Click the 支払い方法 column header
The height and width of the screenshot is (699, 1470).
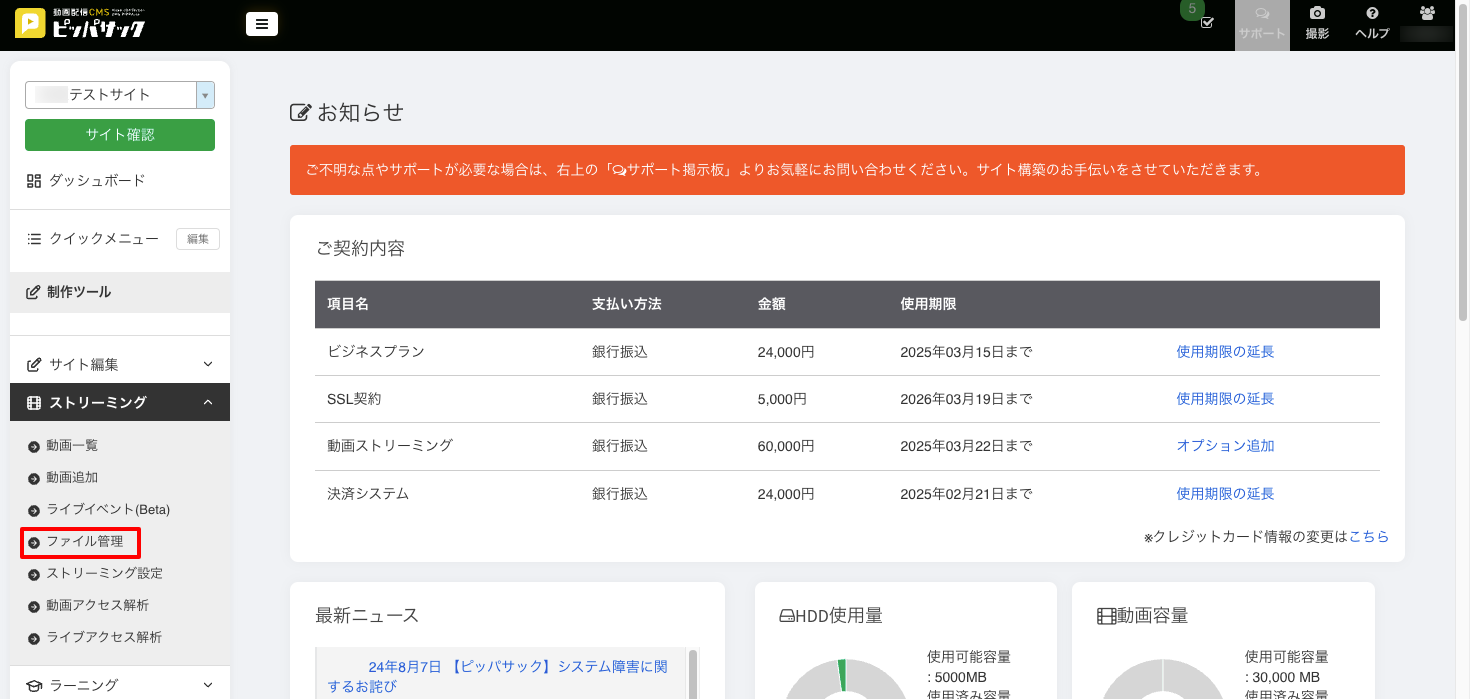tap(627, 304)
